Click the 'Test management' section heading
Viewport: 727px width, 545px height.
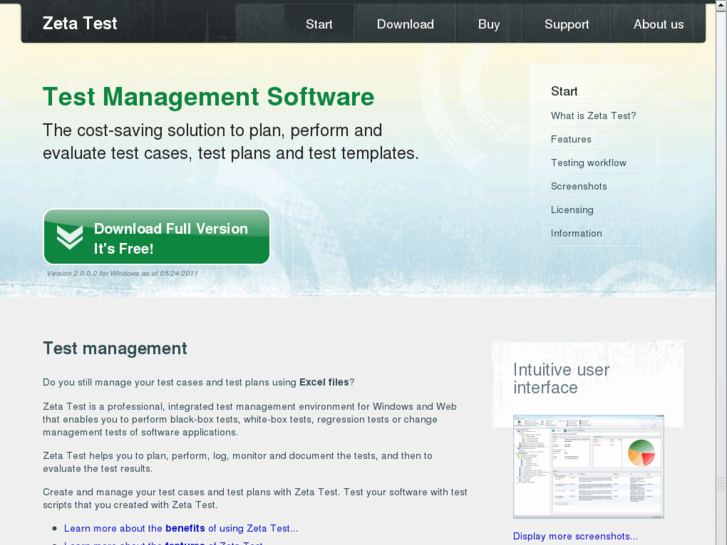pos(115,348)
